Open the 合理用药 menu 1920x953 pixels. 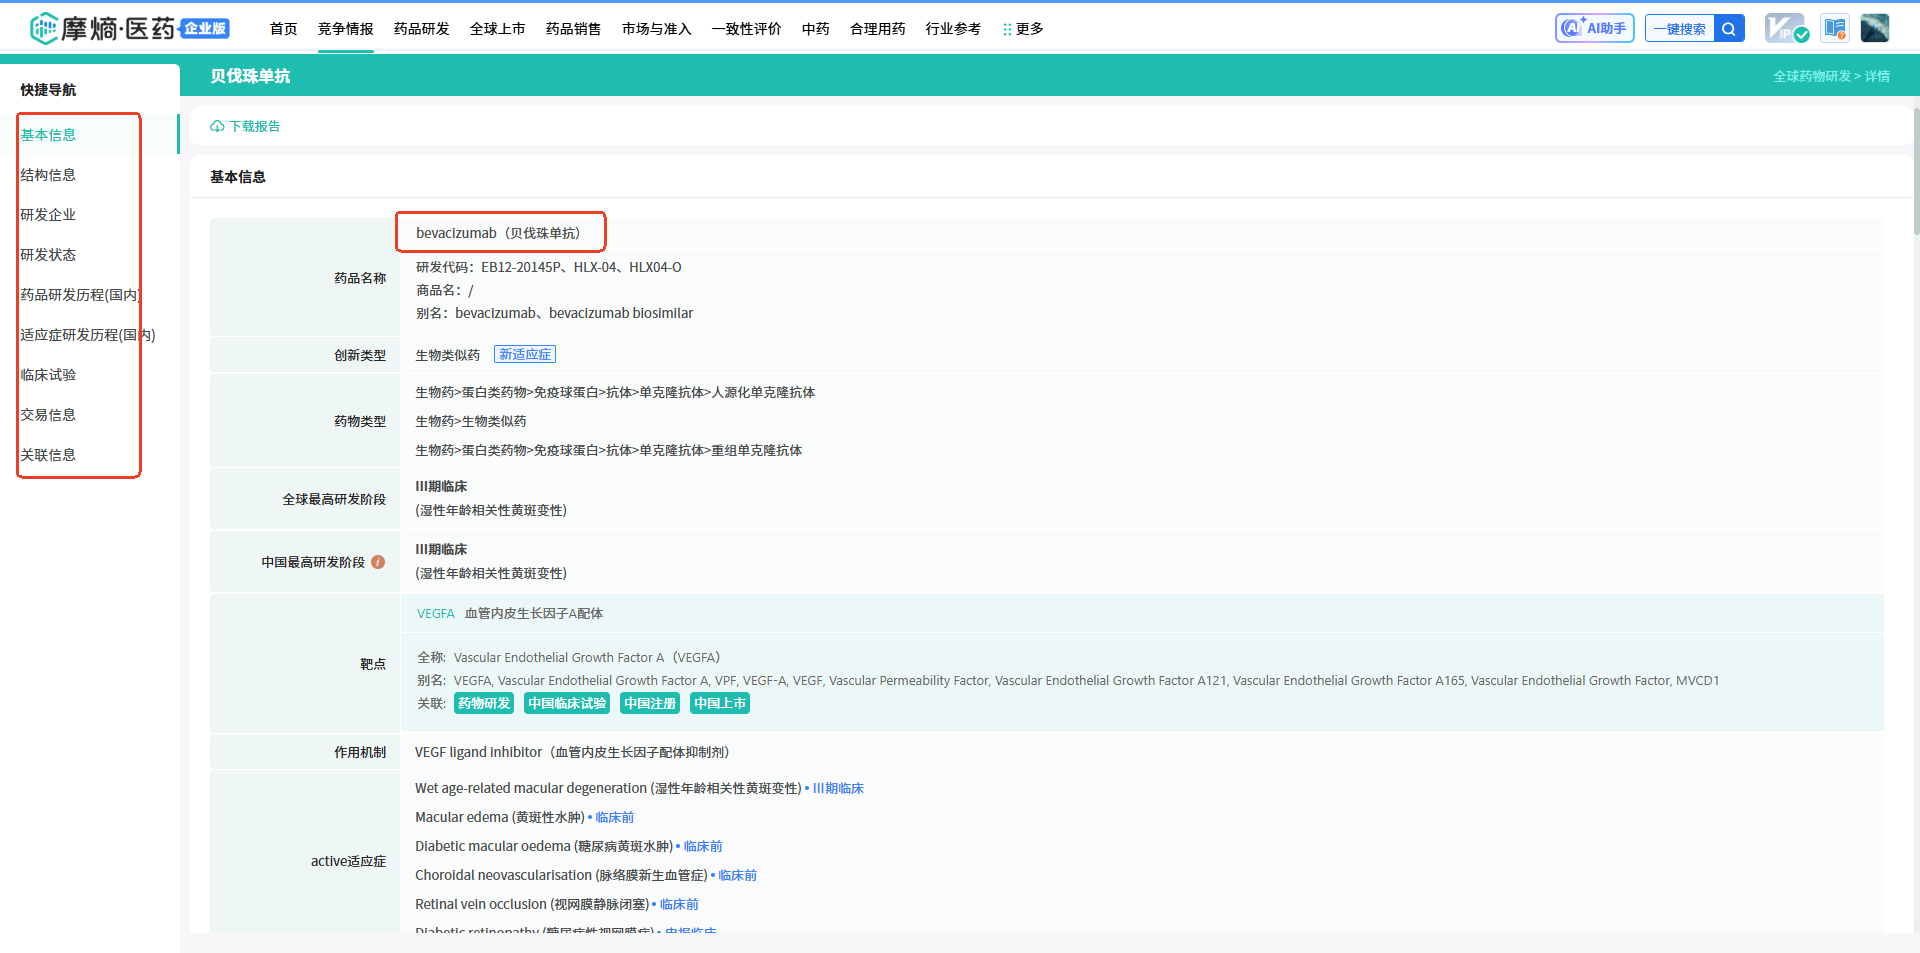(x=878, y=29)
